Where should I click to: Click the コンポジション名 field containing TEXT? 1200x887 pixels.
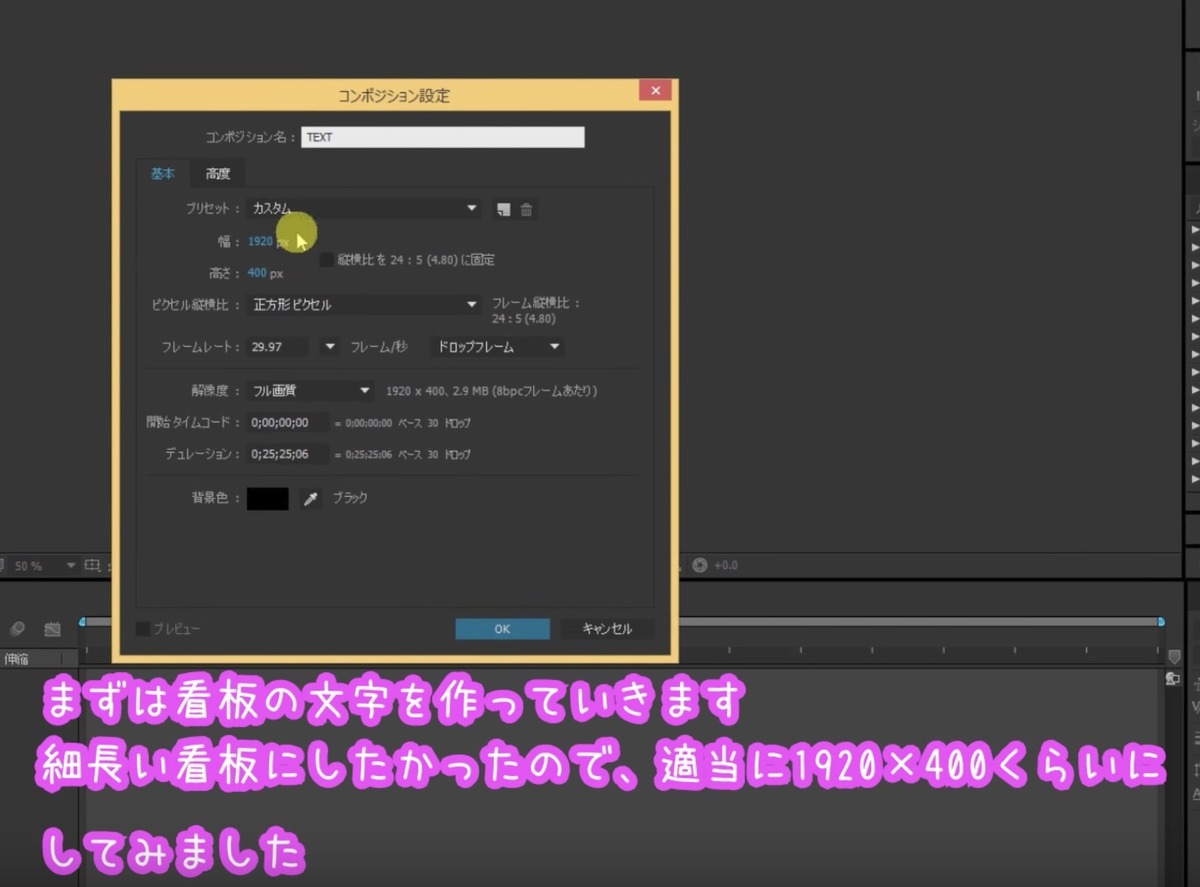(443, 136)
